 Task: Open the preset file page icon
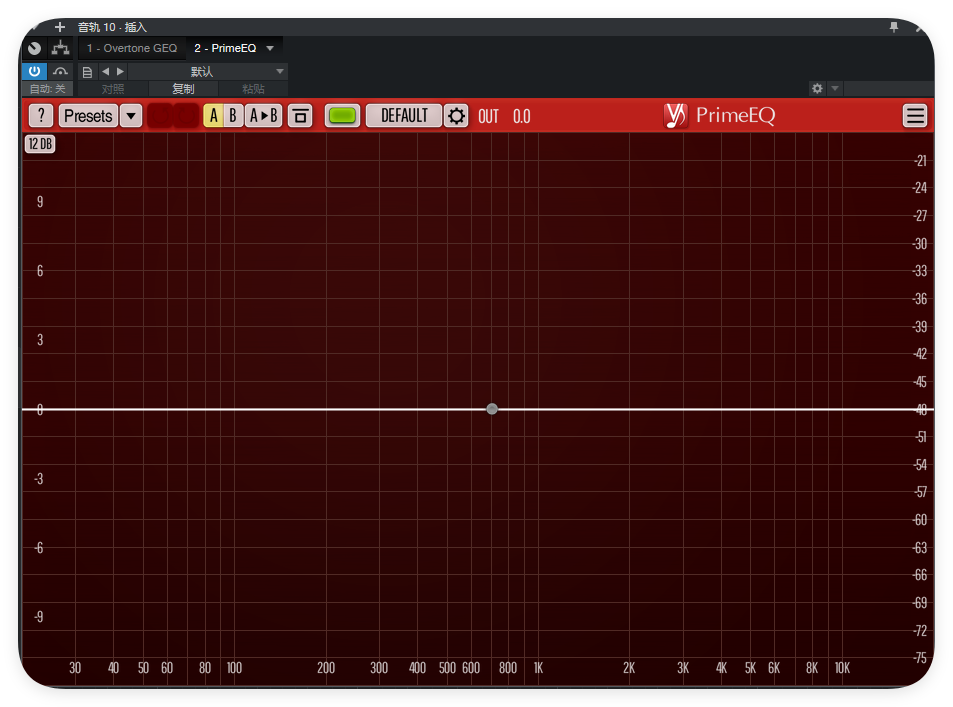pos(87,72)
